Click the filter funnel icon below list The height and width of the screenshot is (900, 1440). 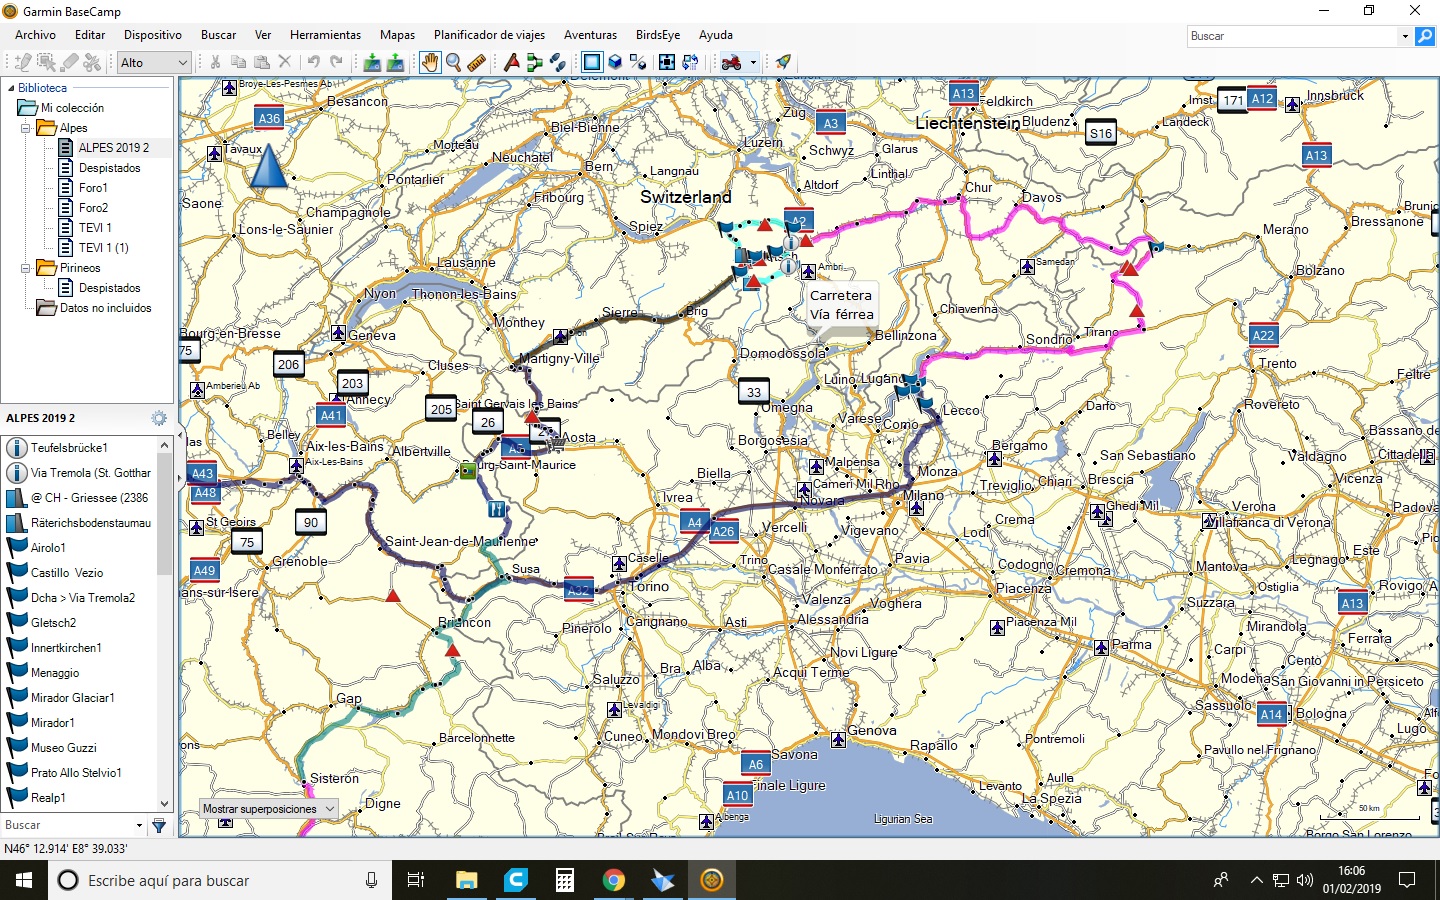pyautogui.click(x=158, y=825)
